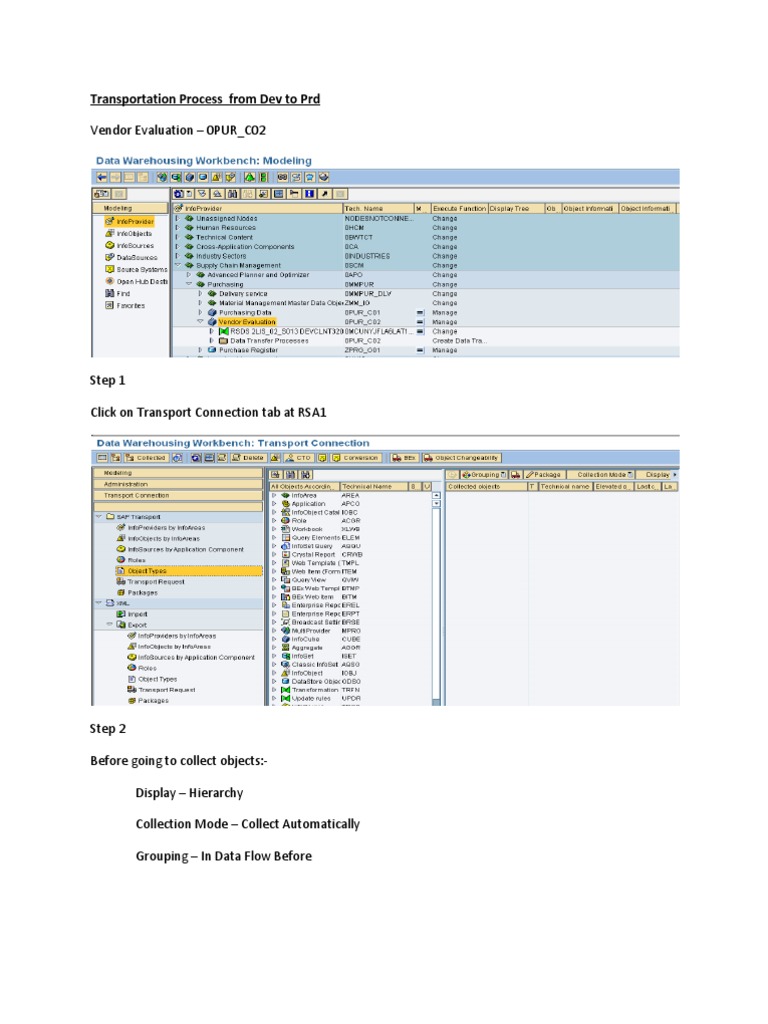Collapse the XML Export node
This screenshot has height=1024, width=768.
click(110, 625)
